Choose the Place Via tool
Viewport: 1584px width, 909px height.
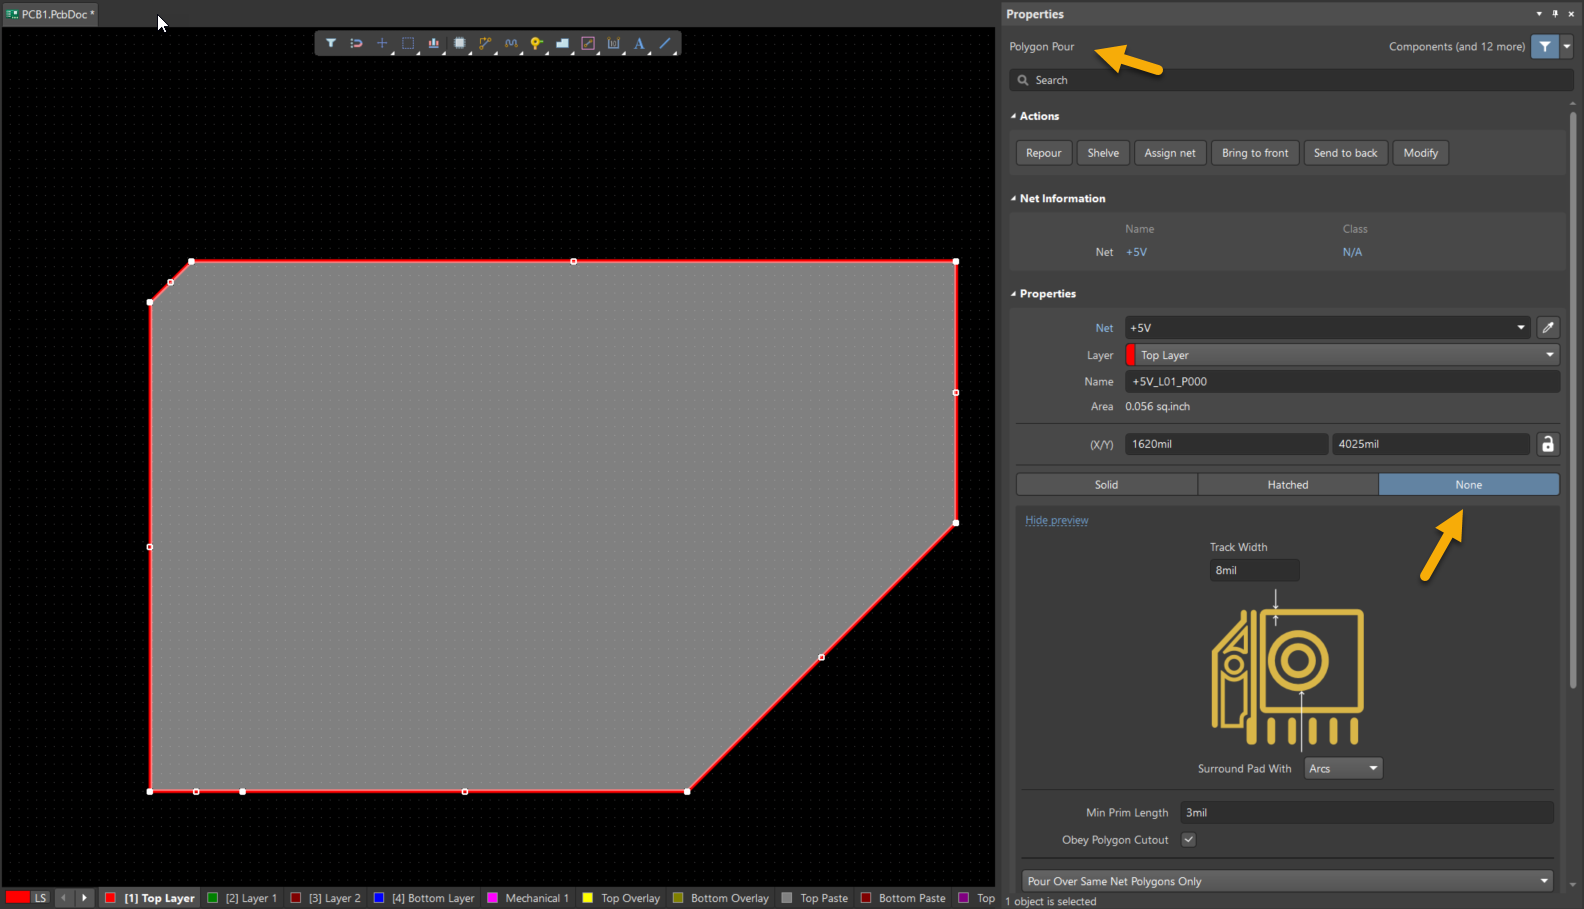[x=537, y=43]
